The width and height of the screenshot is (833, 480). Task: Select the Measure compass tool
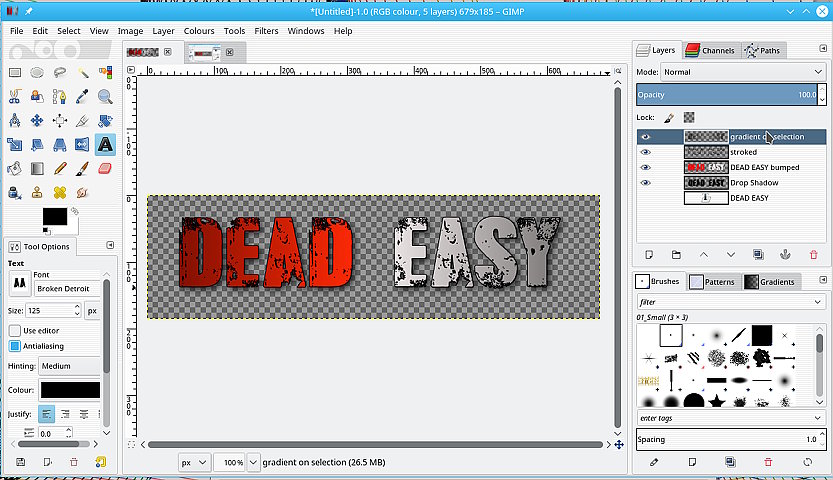coord(15,121)
